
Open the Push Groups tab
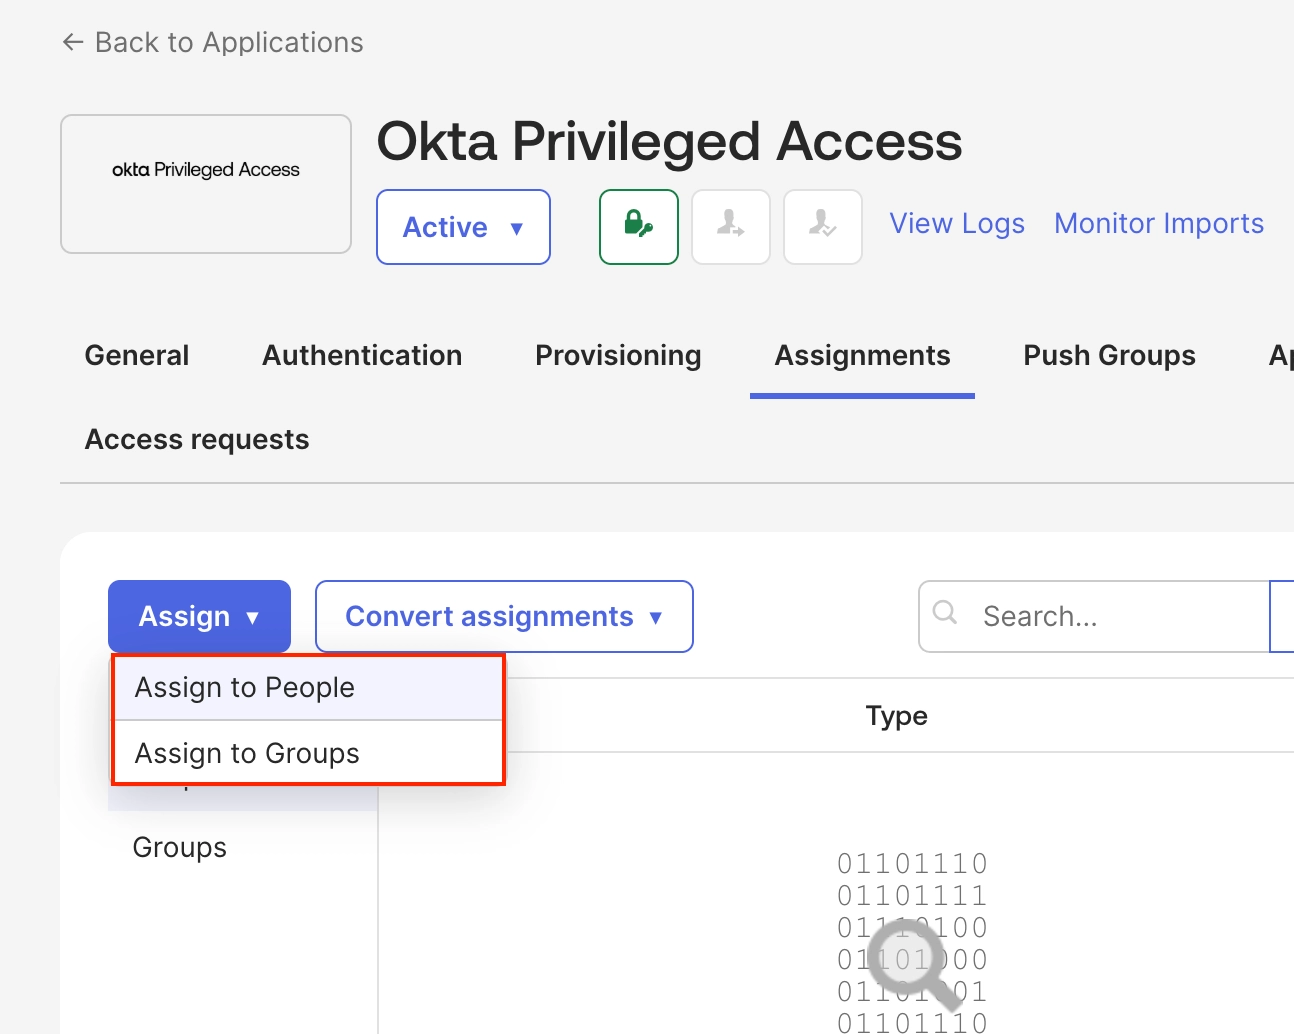click(1109, 355)
